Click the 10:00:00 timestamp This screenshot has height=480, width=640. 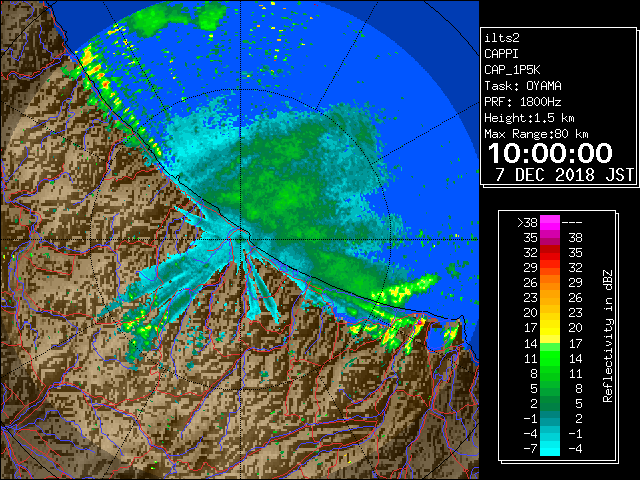point(550,153)
